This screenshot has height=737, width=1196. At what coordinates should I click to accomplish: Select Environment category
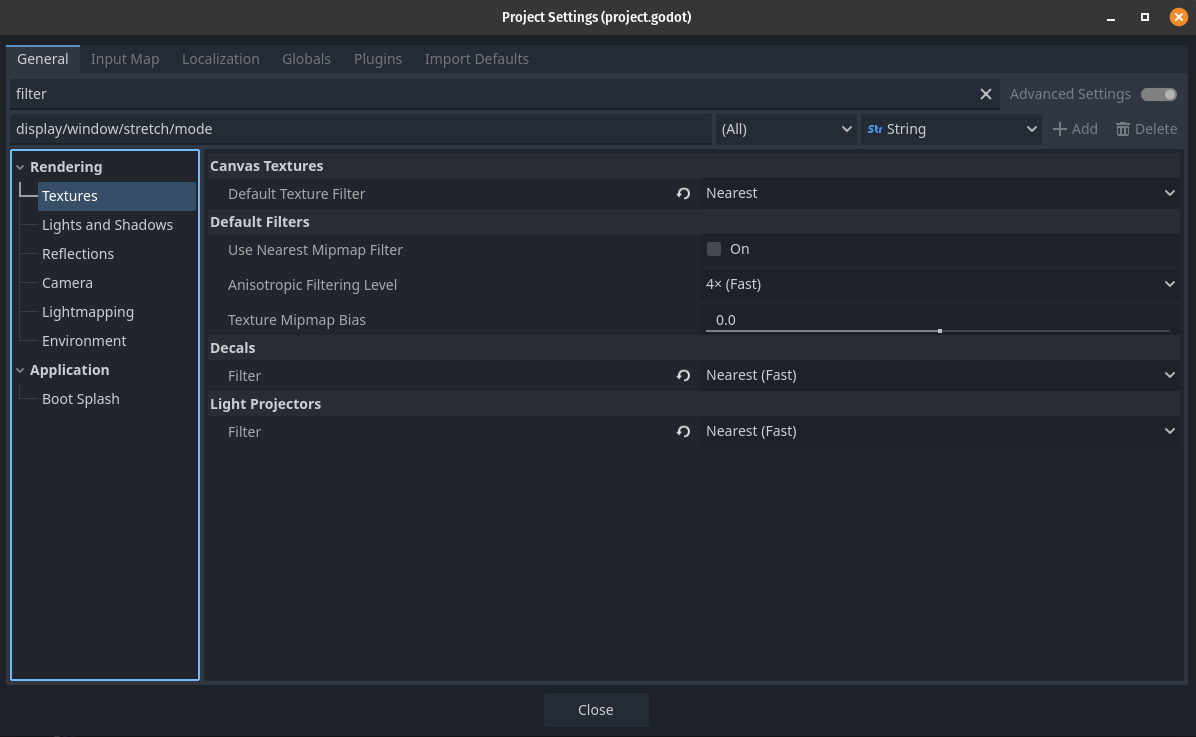pyautogui.click(x=84, y=341)
